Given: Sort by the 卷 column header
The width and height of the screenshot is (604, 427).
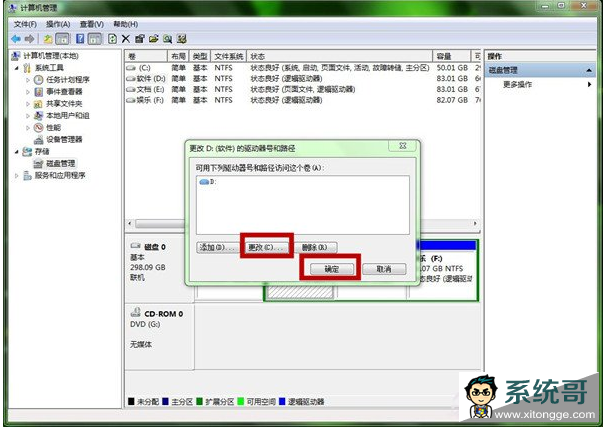Looking at the screenshot, I should point(146,56).
